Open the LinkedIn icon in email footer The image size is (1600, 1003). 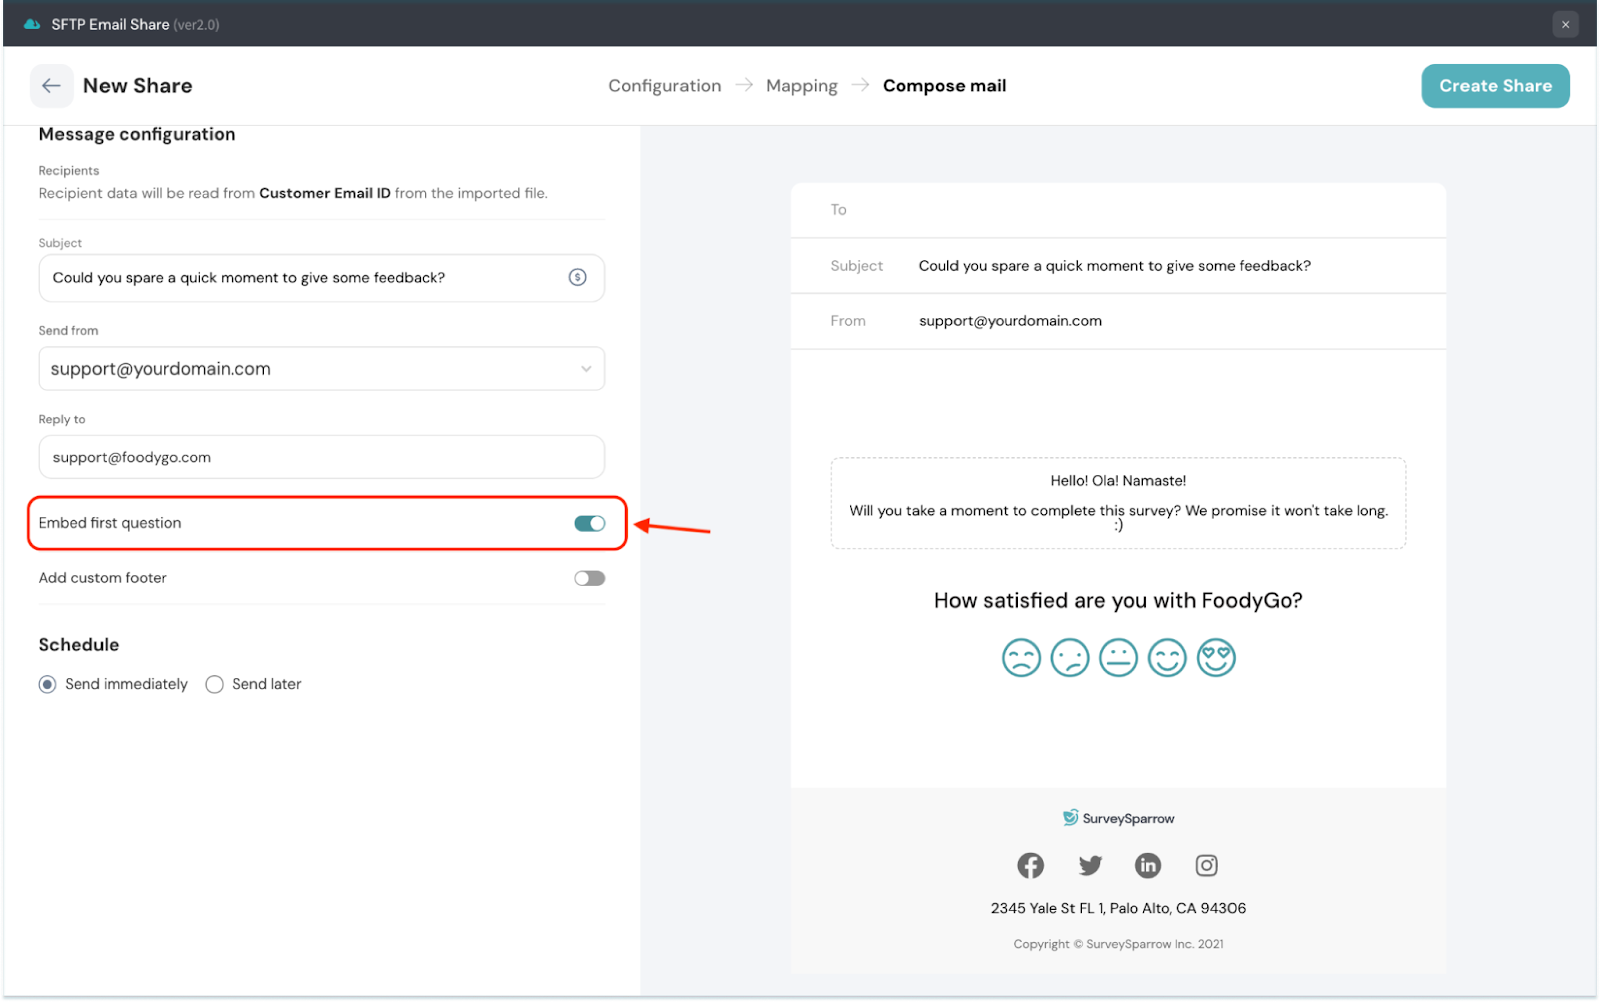[1148, 865]
